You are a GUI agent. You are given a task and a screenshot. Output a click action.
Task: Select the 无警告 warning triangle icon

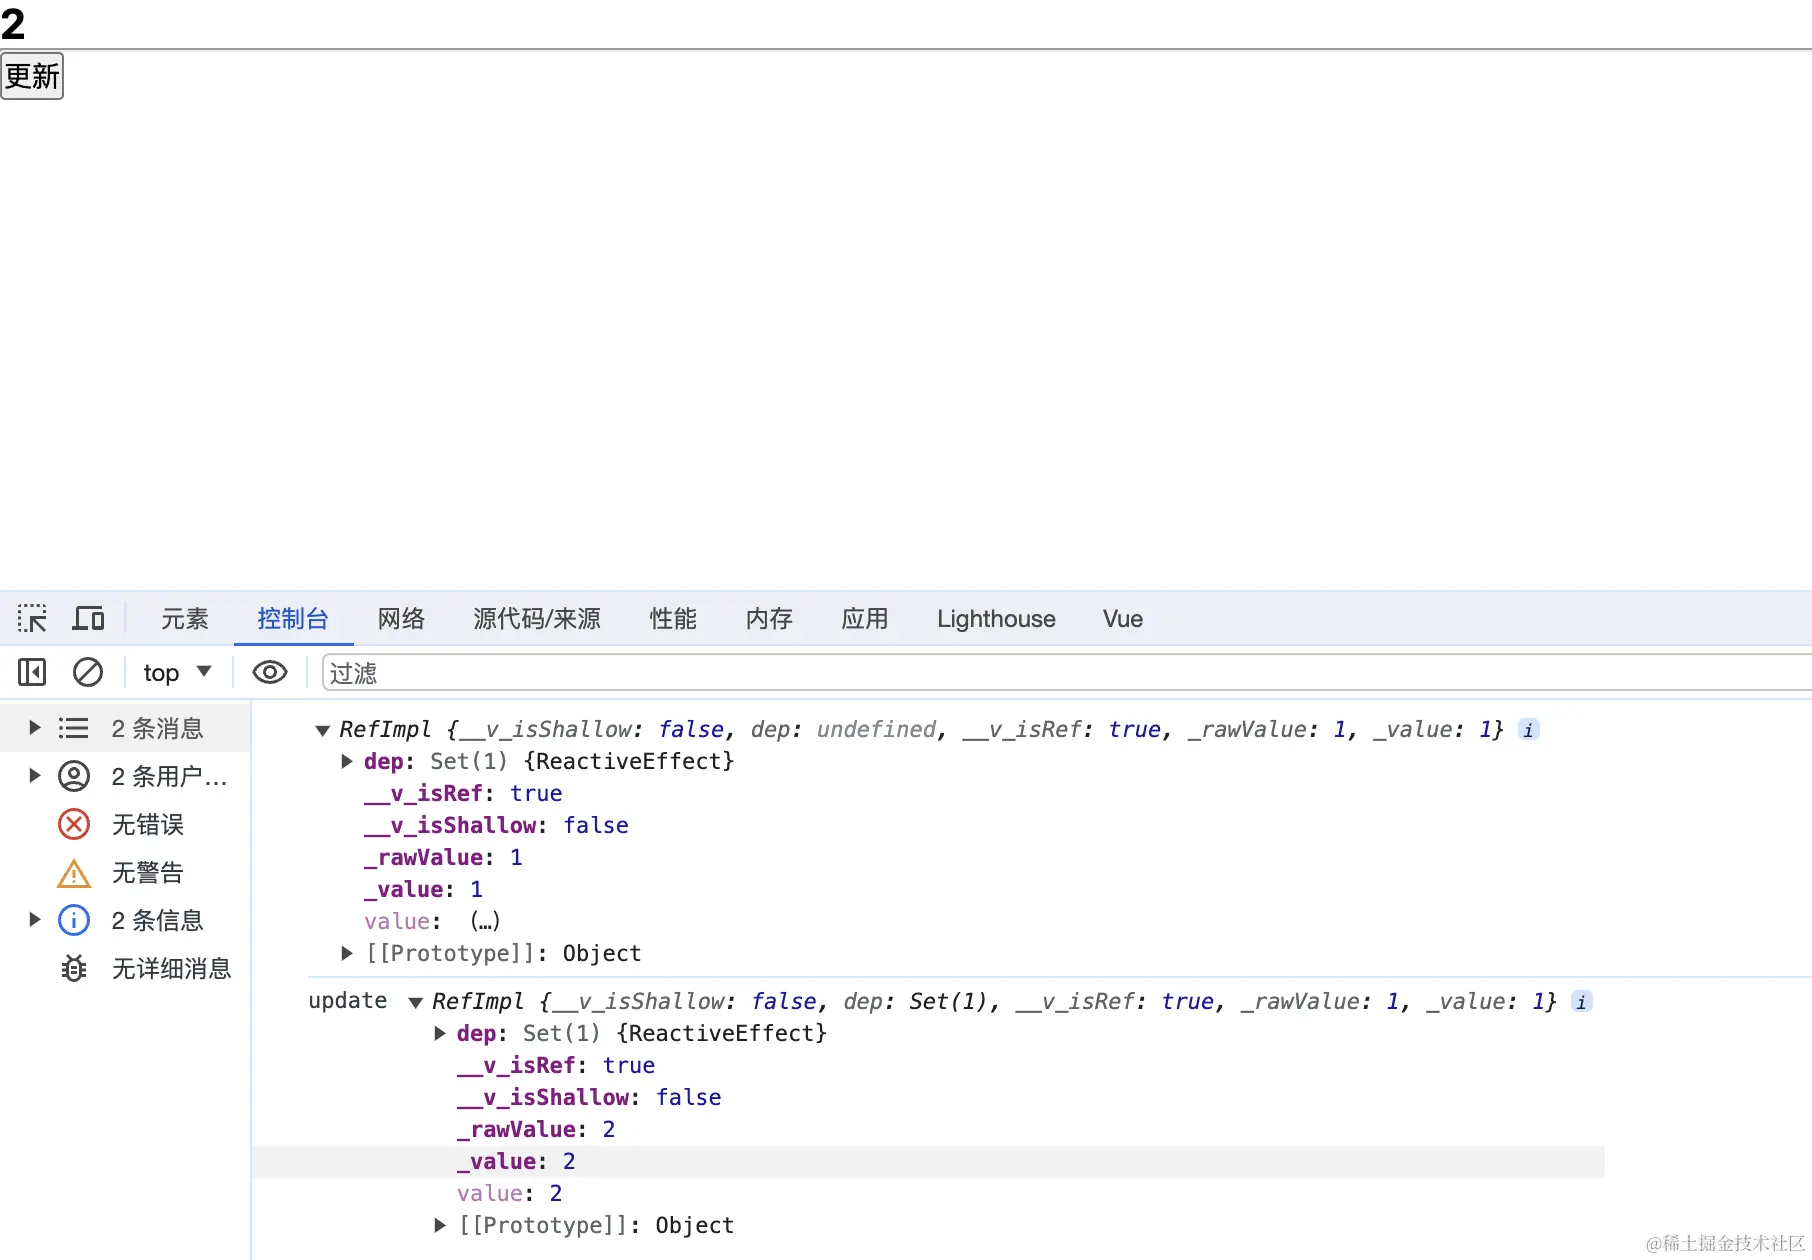74,873
